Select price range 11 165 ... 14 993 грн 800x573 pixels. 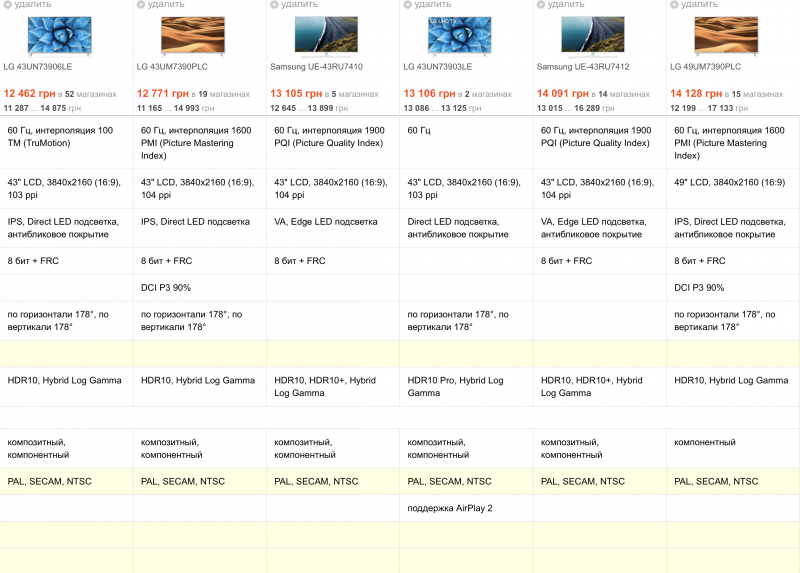(x=176, y=108)
